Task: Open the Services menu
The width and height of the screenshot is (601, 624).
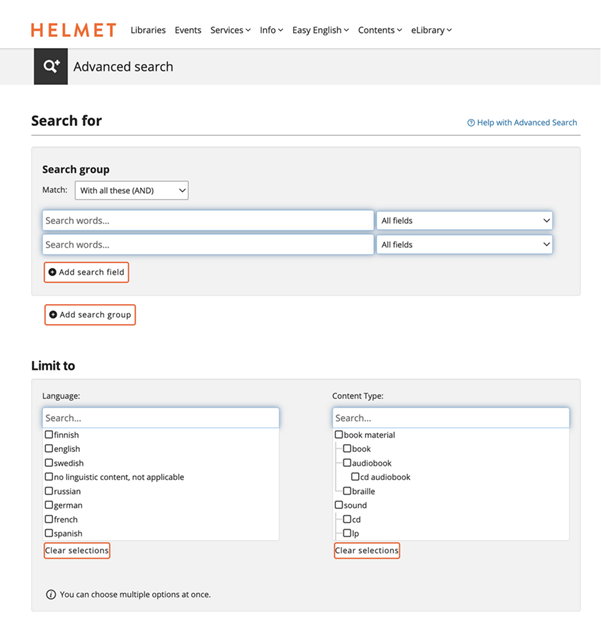Action: pyautogui.click(x=230, y=30)
